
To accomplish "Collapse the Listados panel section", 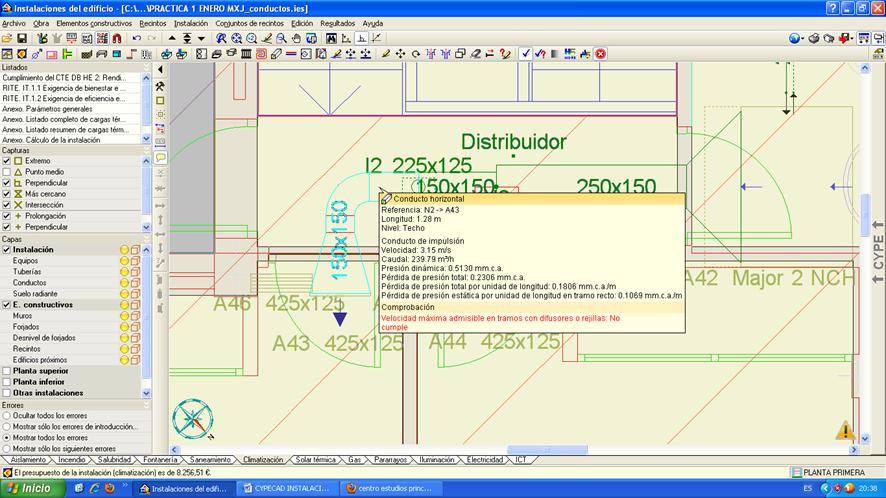I will 147,67.
